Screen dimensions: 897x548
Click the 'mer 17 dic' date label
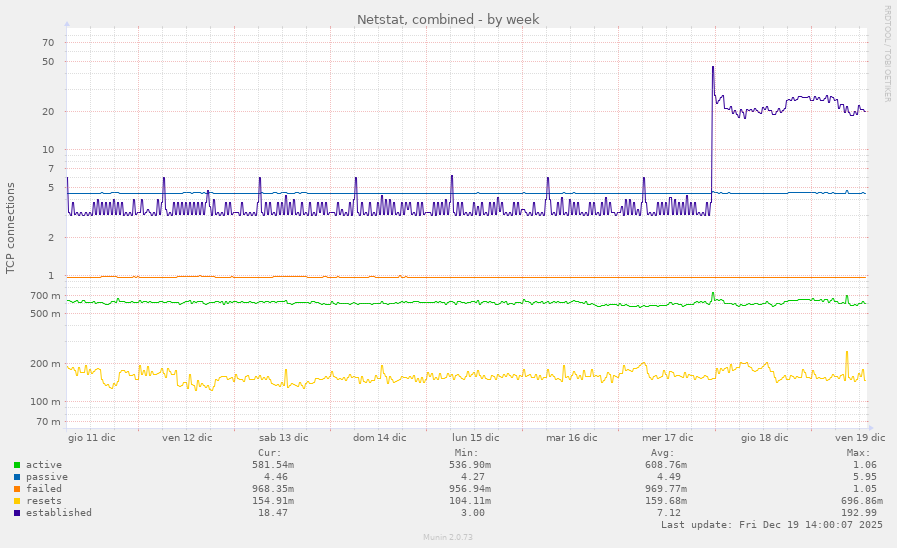tap(668, 438)
